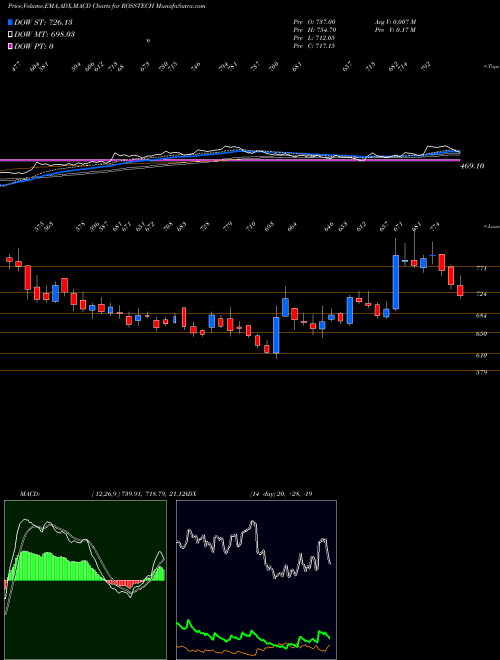Click the 724 price axis label

point(482,294)
